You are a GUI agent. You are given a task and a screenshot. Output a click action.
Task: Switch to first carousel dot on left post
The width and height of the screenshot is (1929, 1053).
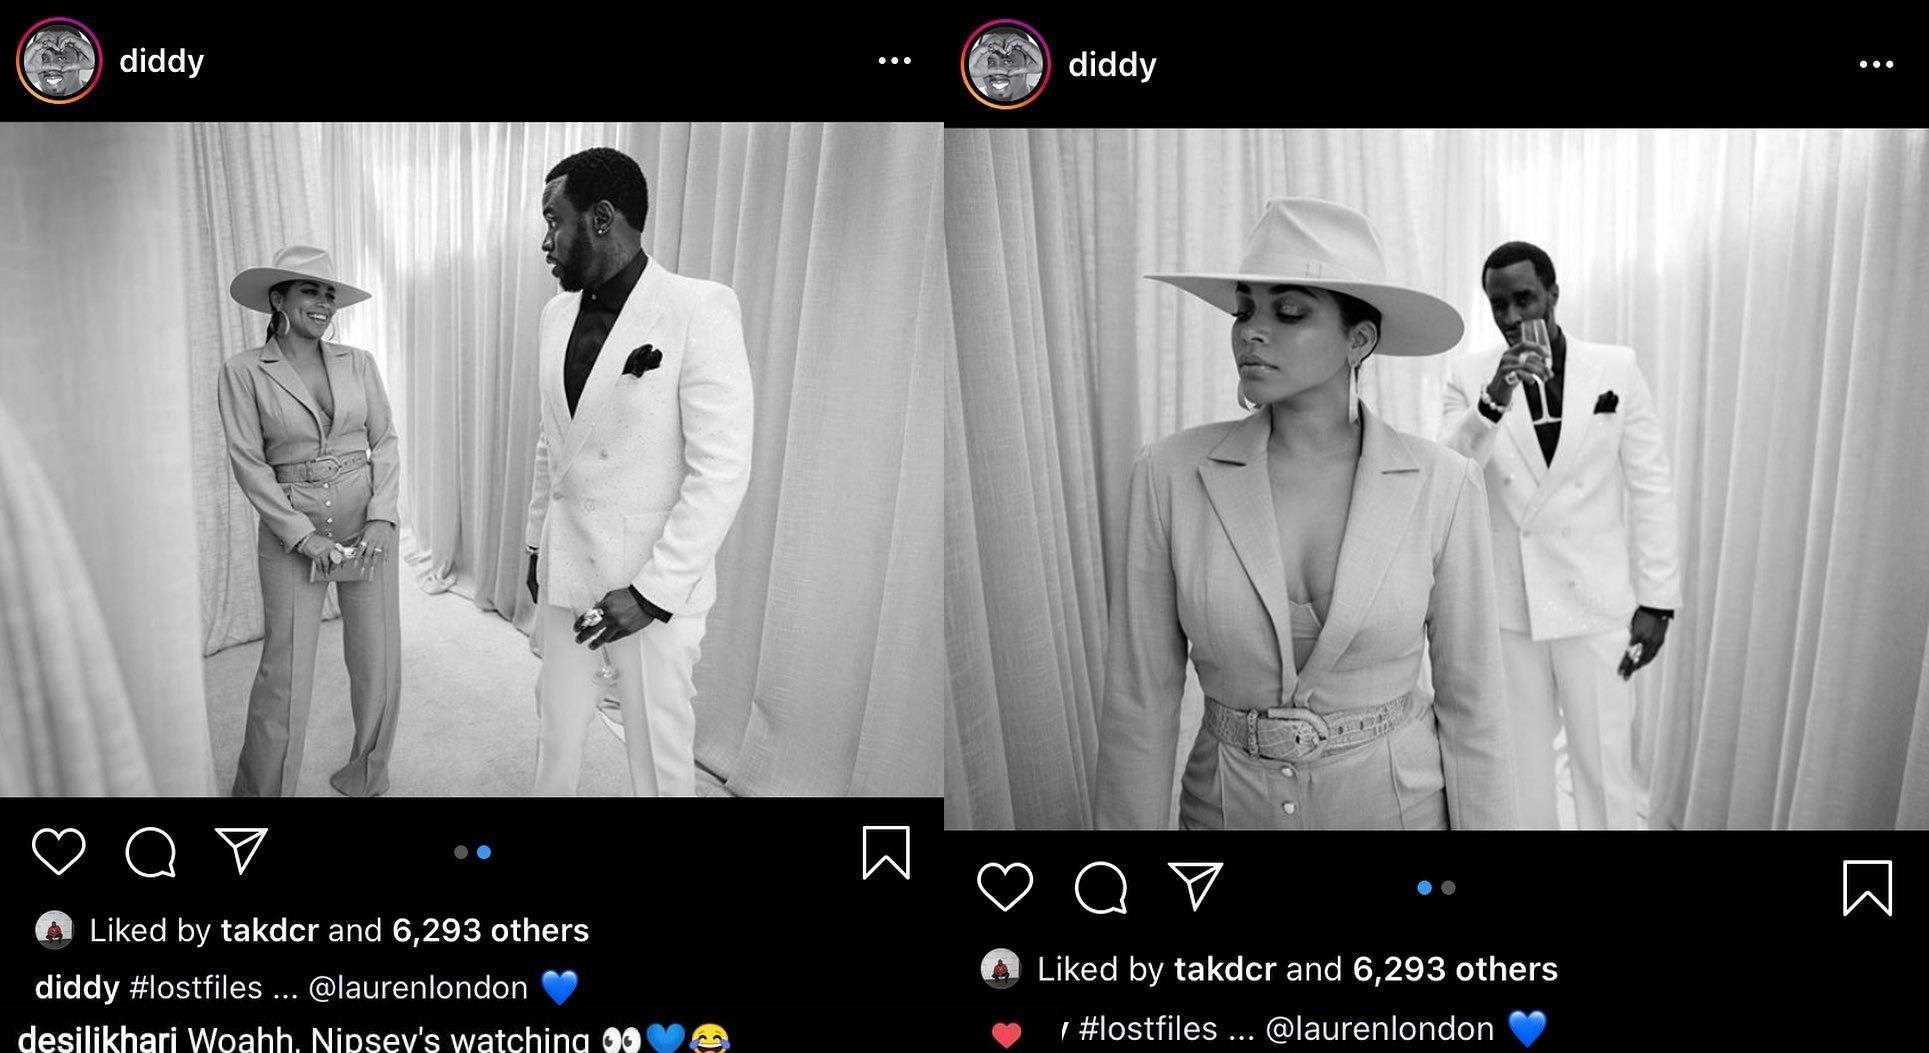pos(461,852)
